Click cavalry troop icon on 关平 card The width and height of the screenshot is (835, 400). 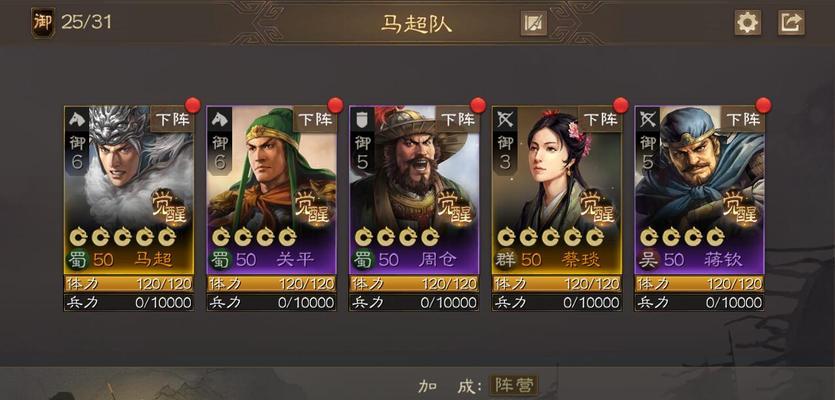[219, 119]
